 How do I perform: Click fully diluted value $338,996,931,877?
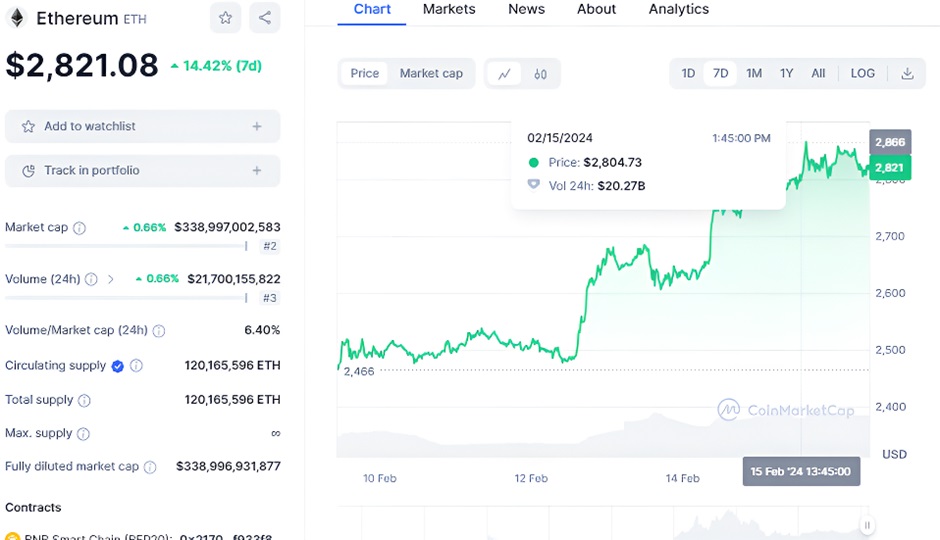point(228,466)
